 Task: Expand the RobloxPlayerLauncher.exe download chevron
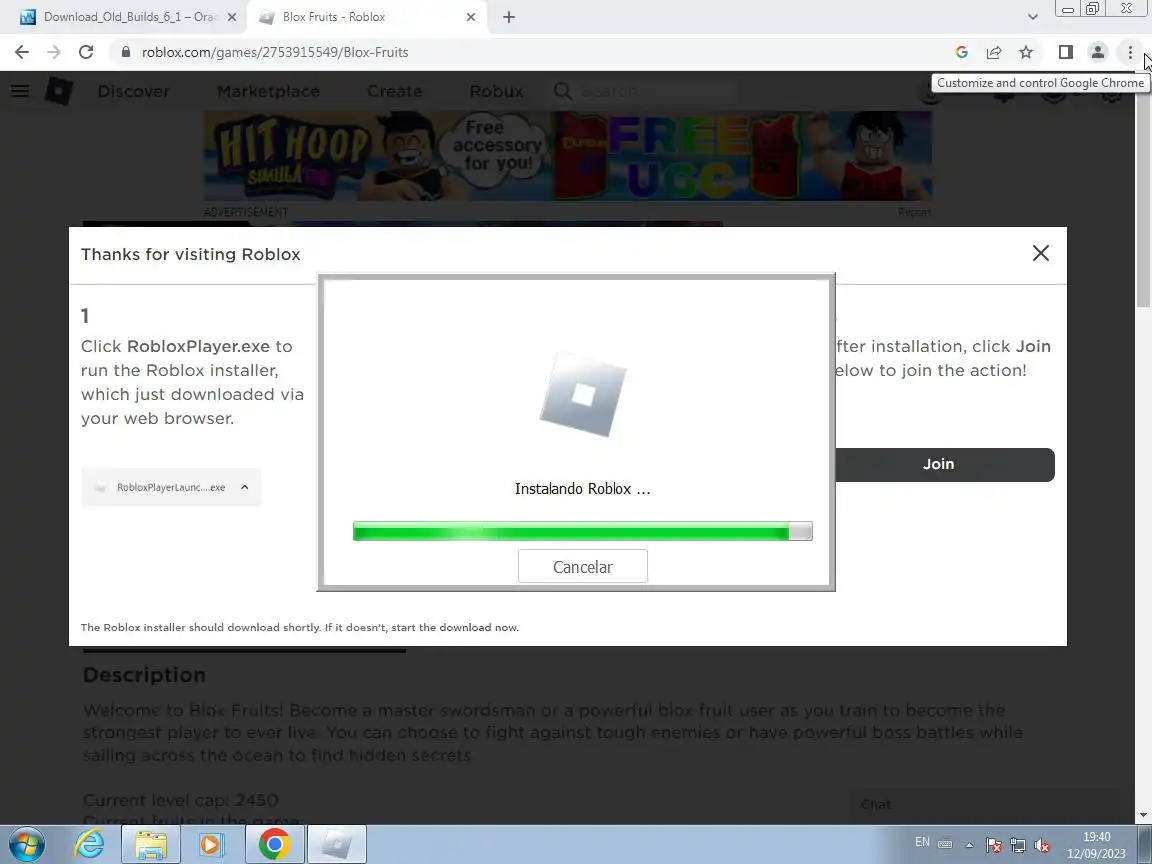pos(245,487)
